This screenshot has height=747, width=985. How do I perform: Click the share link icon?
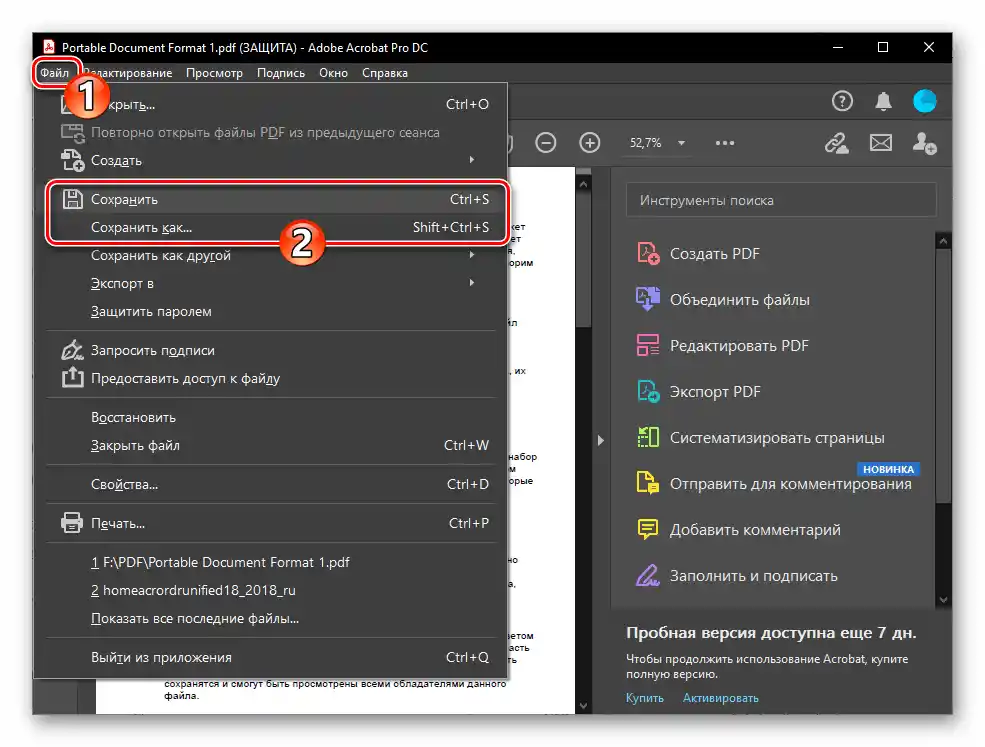click(x=837, y=143)
